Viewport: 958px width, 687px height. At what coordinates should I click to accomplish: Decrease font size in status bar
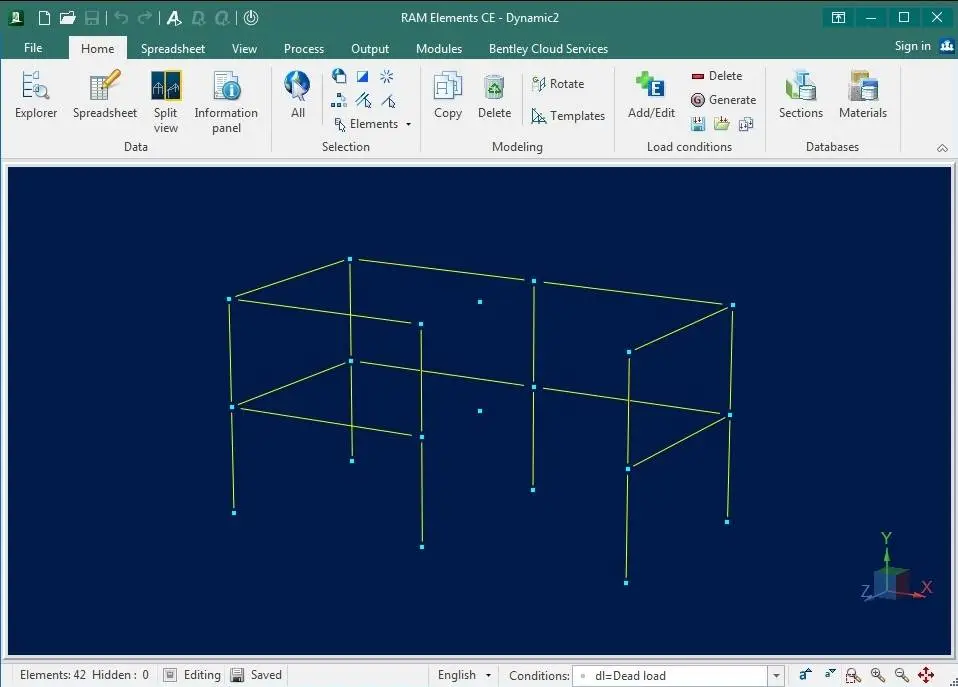[830, 674]
